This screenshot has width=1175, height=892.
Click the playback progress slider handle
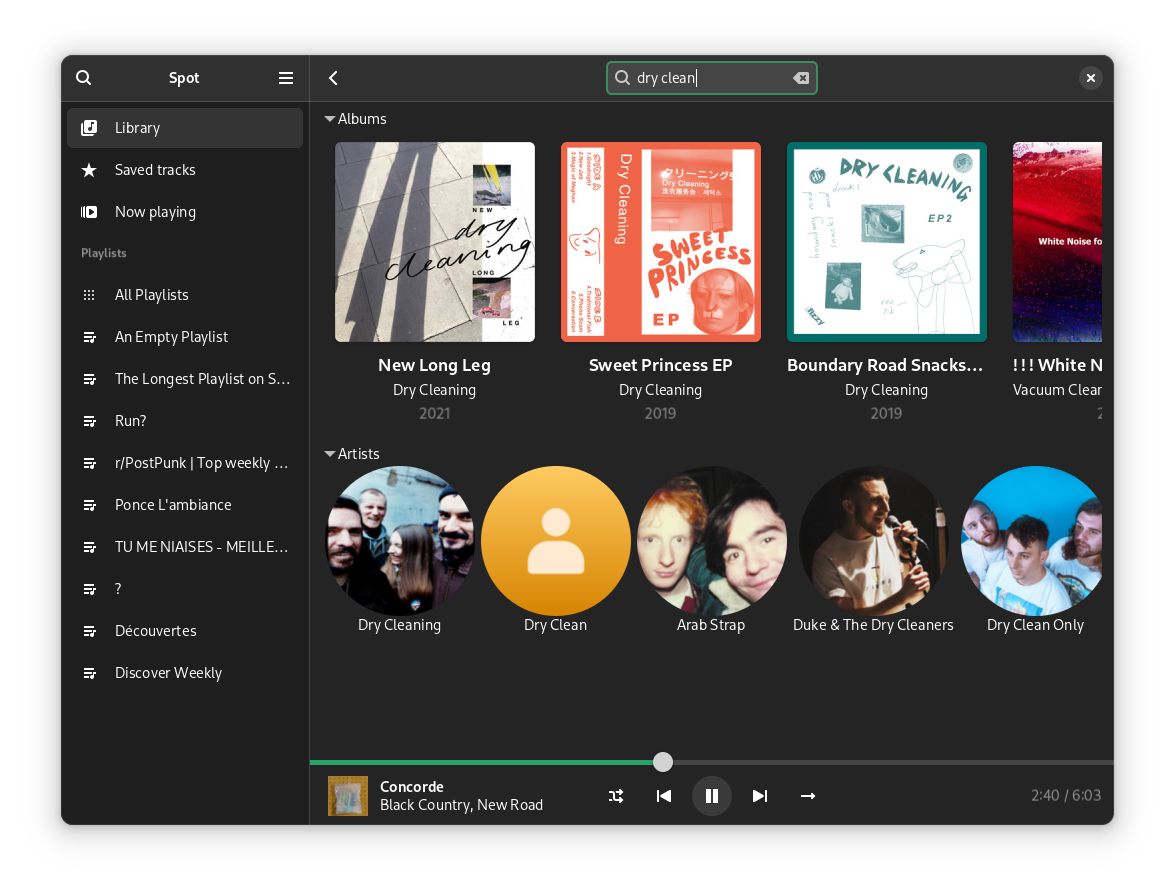click(663, 762)
